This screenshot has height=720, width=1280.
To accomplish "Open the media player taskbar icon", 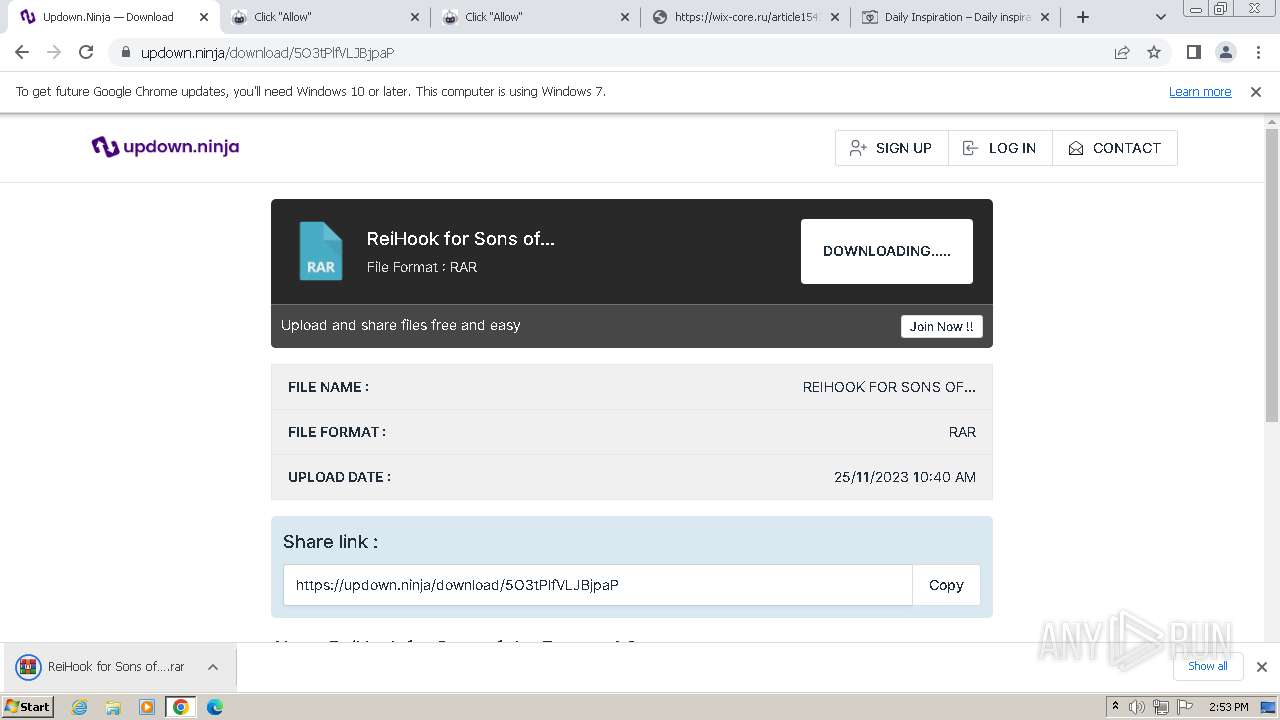I will pos(147,707).
